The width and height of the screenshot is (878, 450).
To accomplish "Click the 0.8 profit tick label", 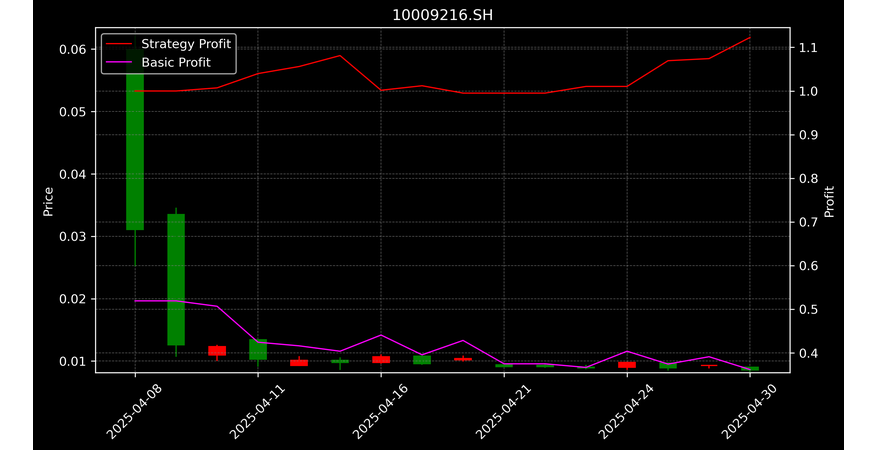I will 807,179.
